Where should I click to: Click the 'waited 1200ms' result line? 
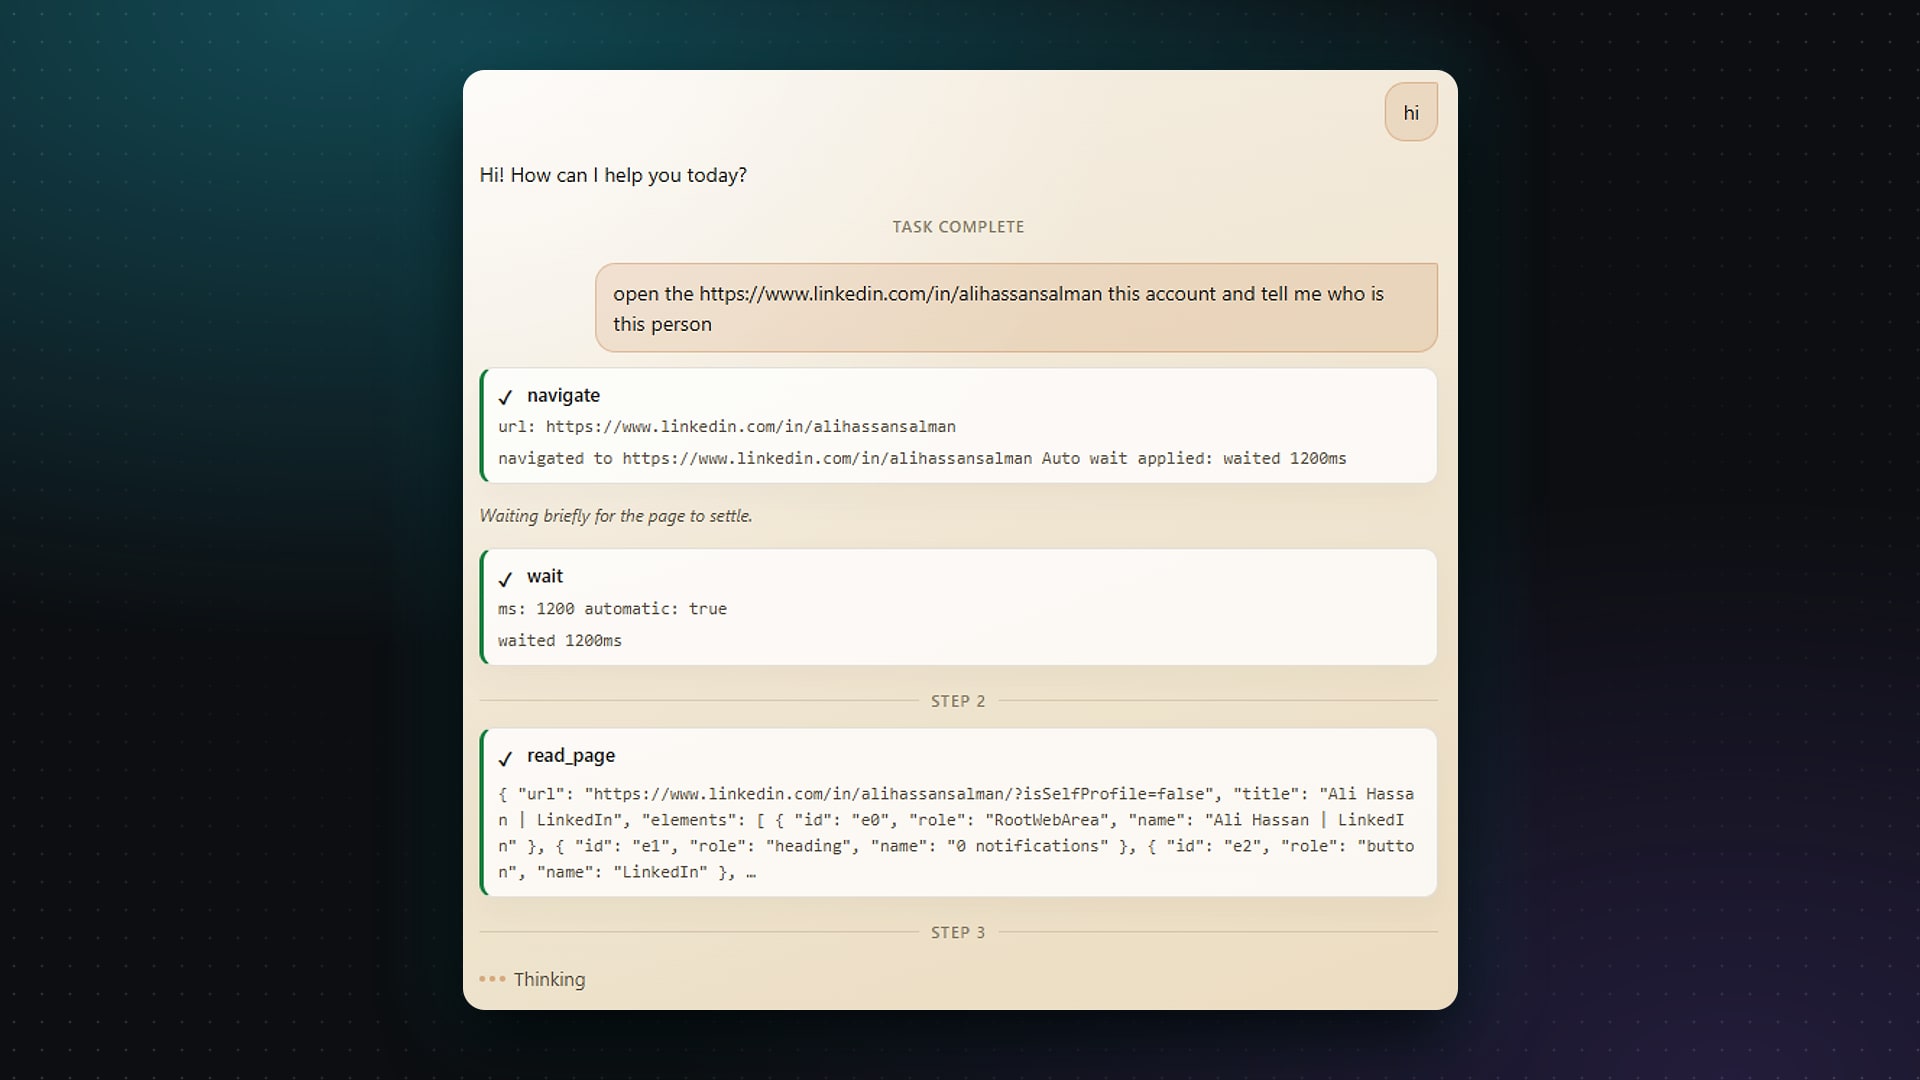560,640
